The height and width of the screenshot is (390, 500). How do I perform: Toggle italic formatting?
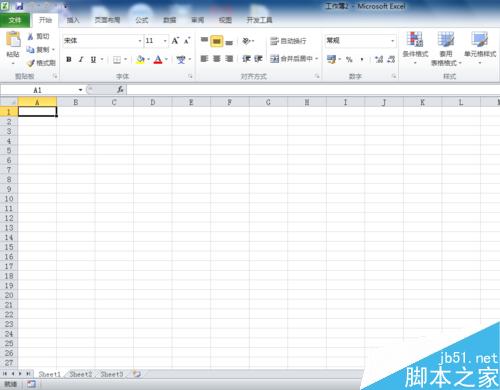click(81, 60)
